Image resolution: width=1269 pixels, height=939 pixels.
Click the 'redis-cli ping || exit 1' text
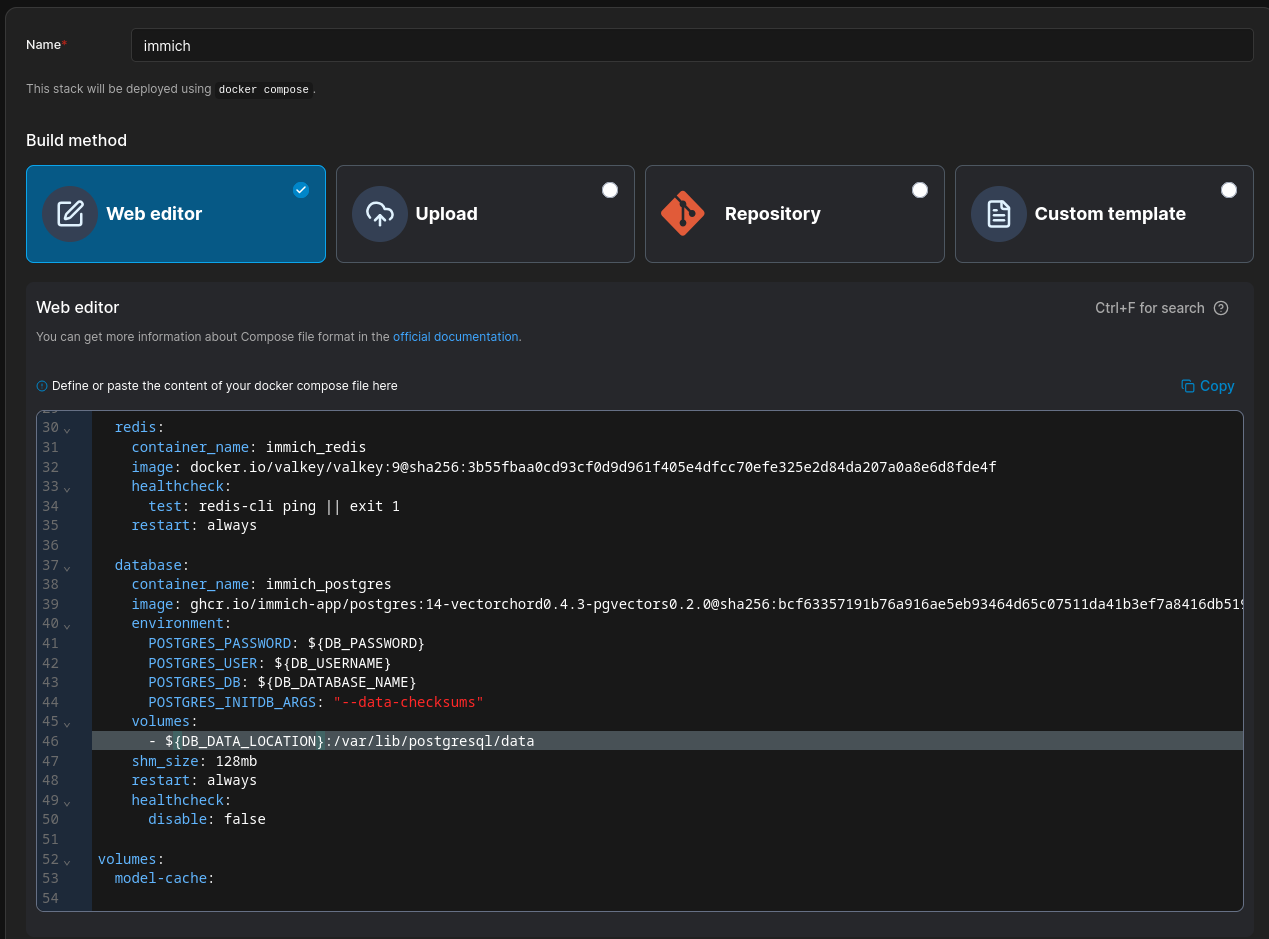(299, 506)
